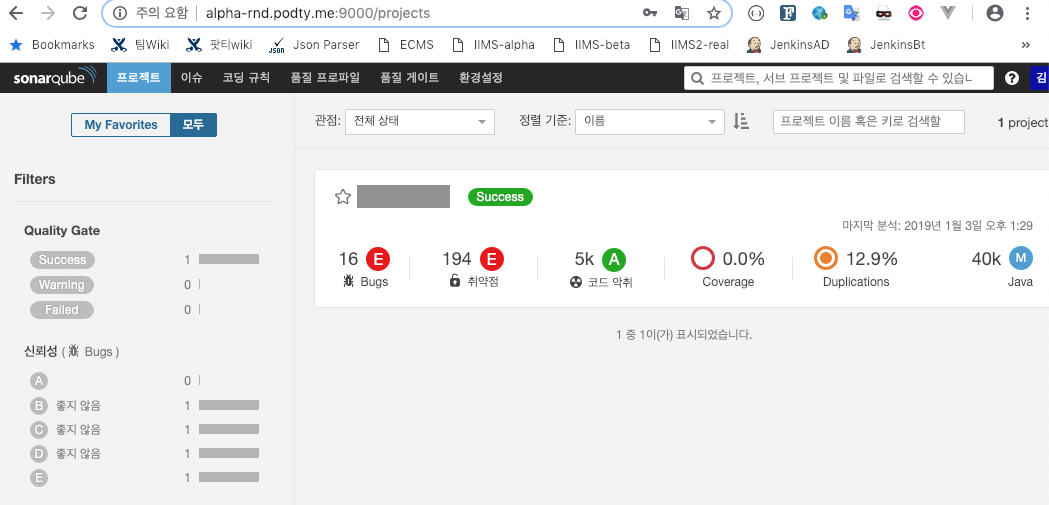Click the SonarQube logo

[54, 78]
